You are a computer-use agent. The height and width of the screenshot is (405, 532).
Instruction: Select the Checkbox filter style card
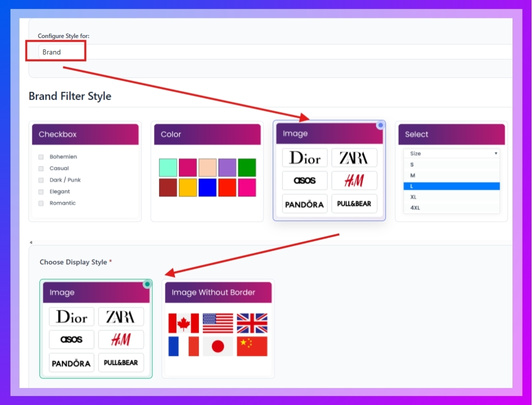point(85,171)
